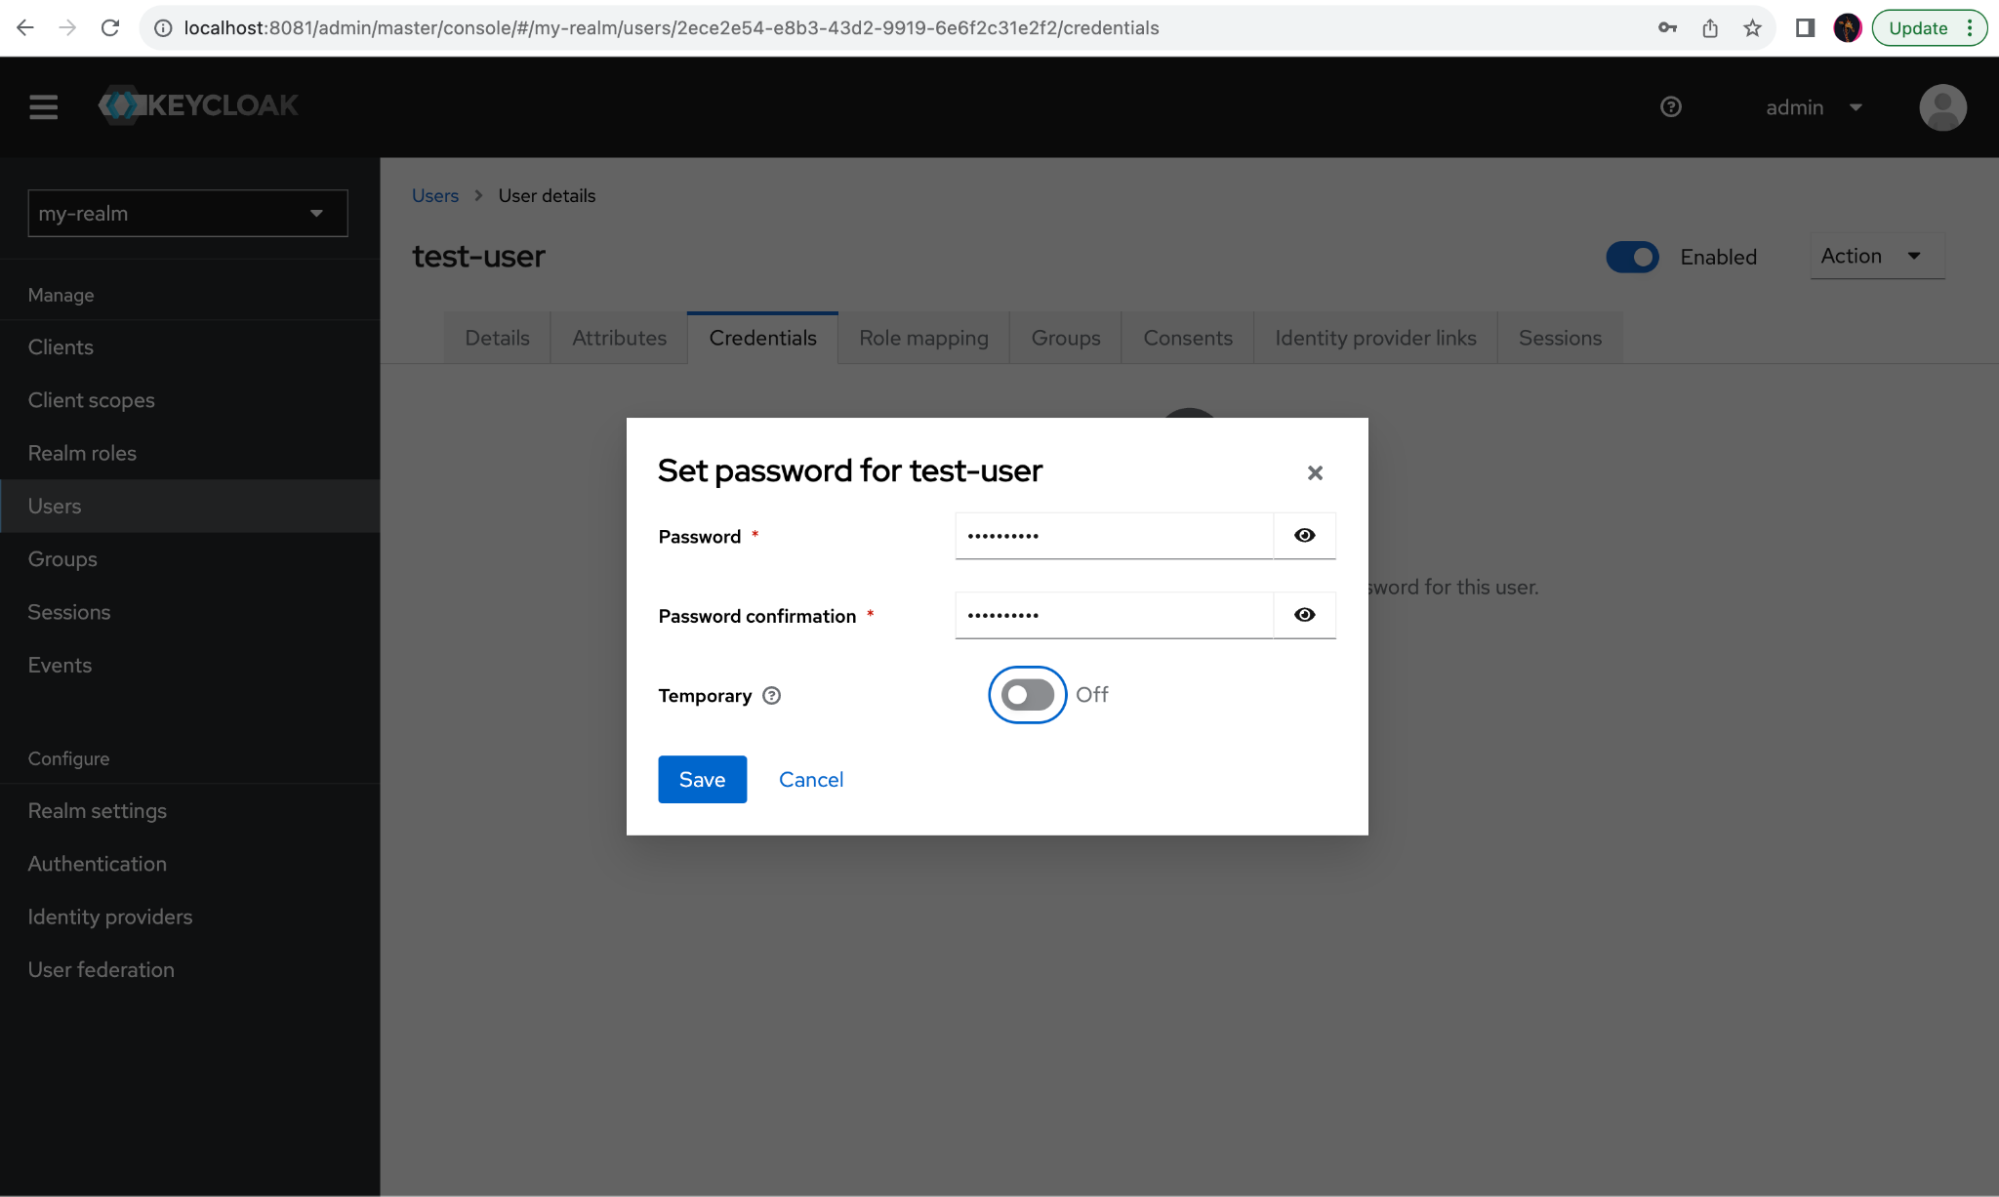The height and width of the screenshot is (1197, 1999).
Task: Click the browser reload icon
Action: tap(110, 28)
